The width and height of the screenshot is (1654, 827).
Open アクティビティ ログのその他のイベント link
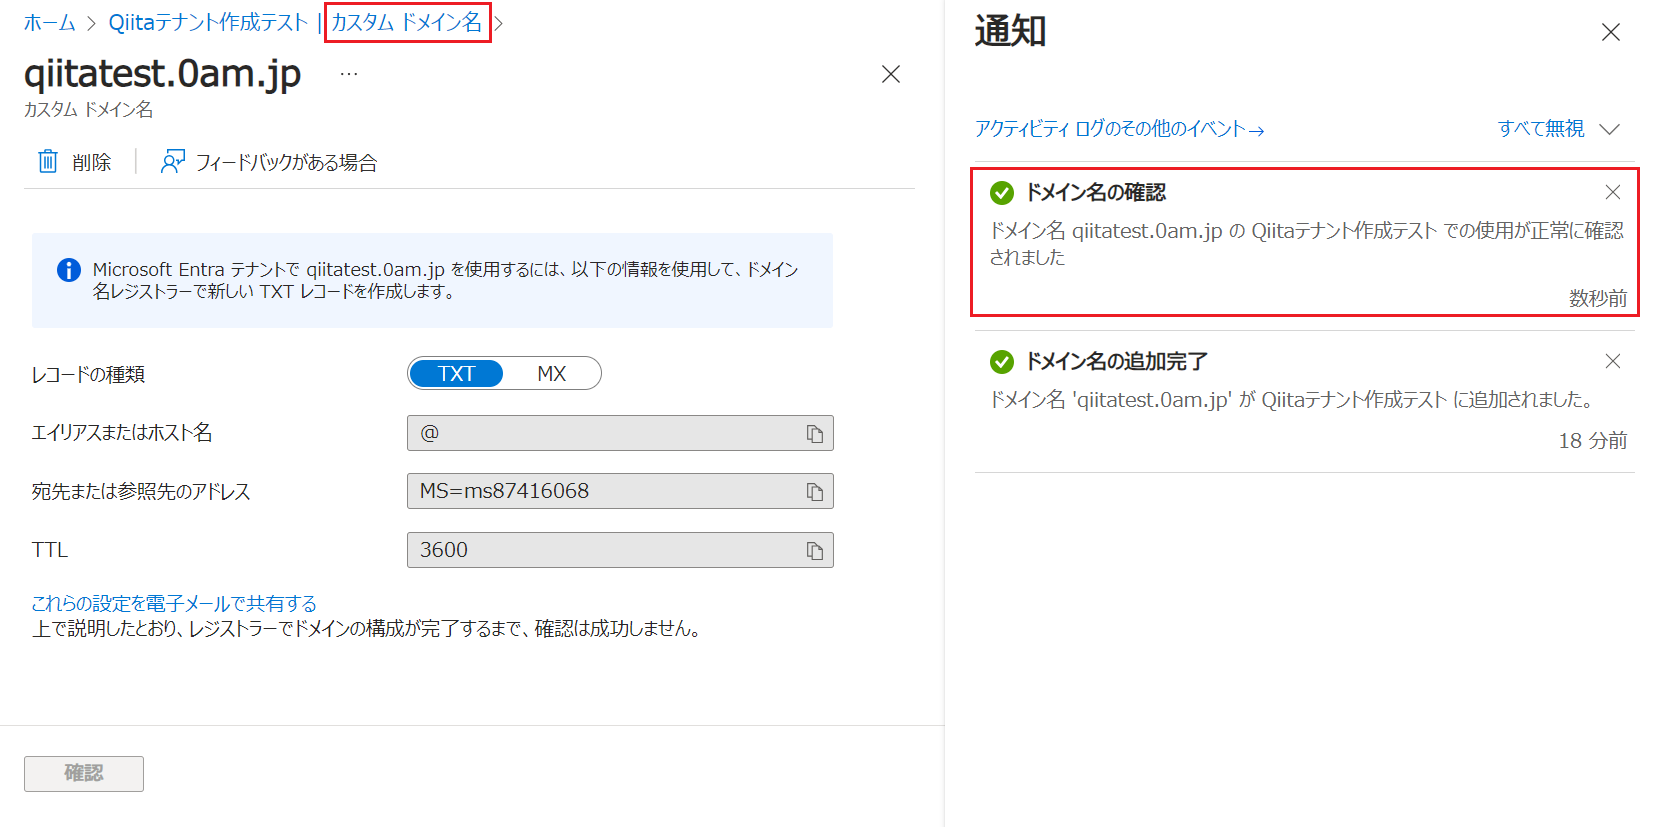pyautogui.click(x=1120, y=129)
